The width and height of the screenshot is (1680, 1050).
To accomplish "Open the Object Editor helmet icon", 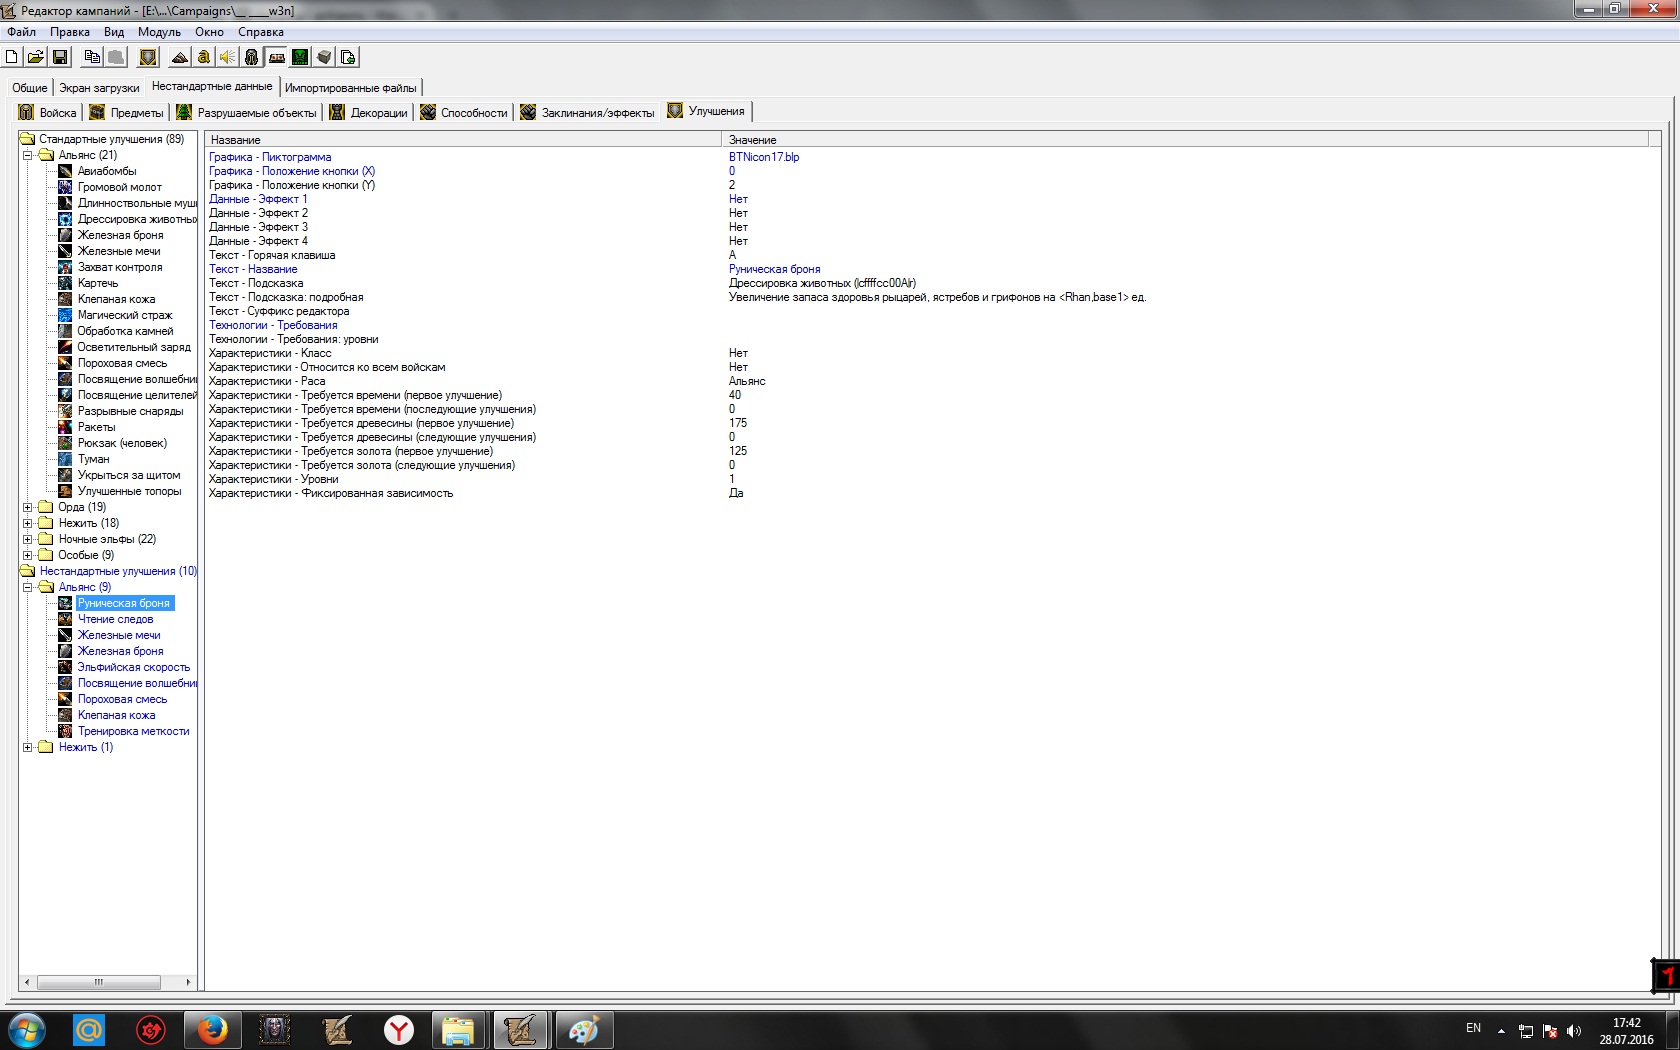I will (252, 57).
